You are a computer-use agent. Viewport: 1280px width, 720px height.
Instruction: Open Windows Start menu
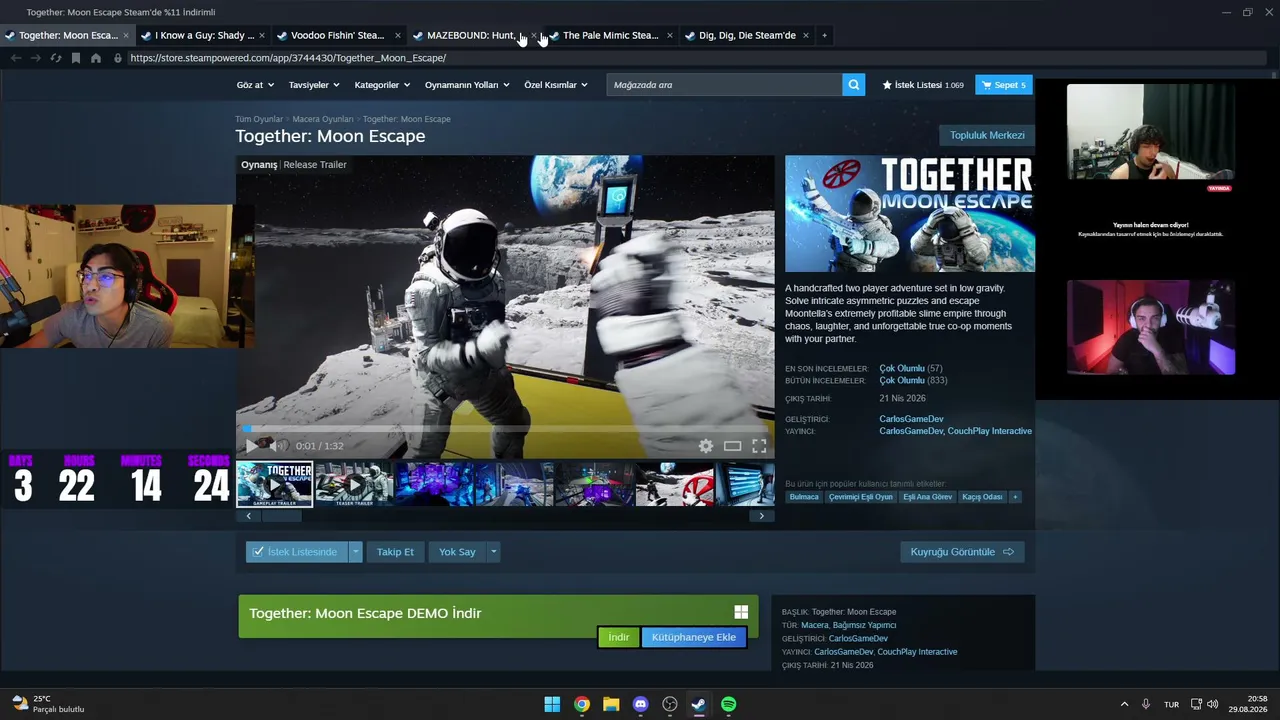tap(552, 704)
